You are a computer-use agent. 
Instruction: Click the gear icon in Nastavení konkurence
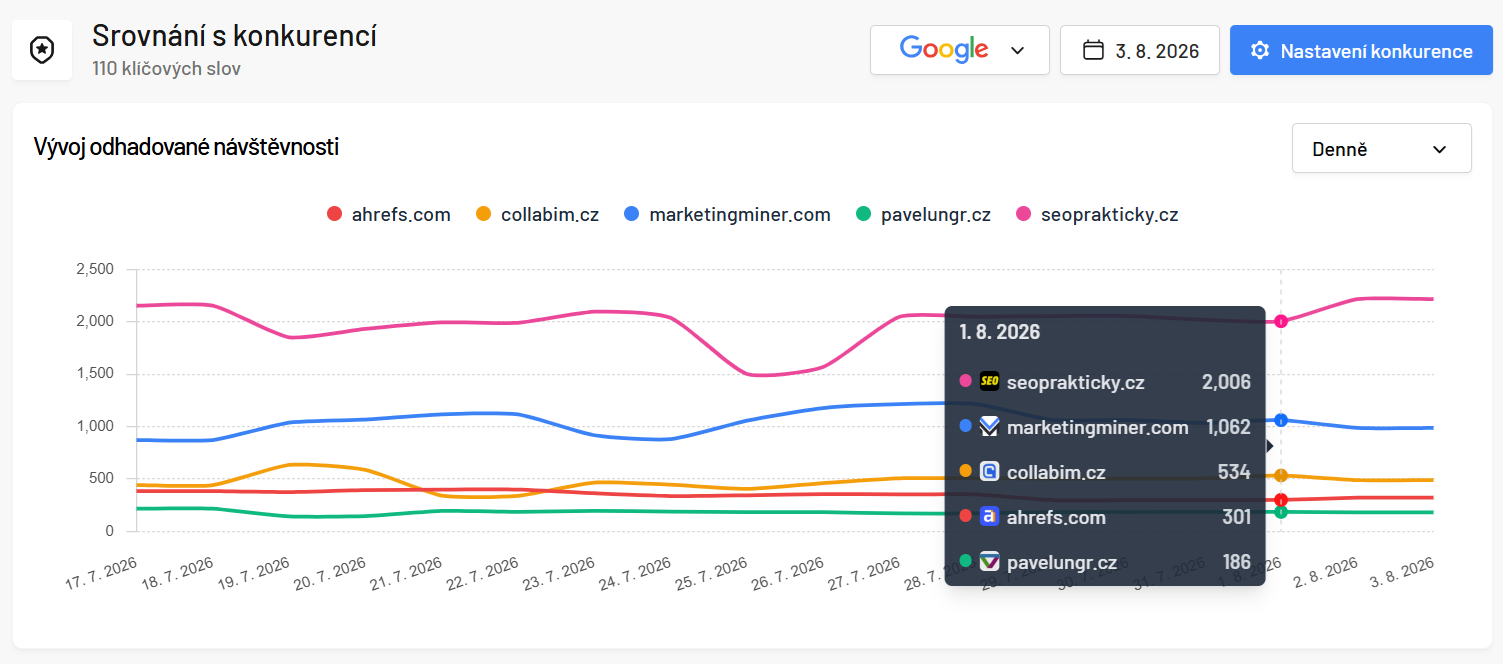pos(1260,51)
